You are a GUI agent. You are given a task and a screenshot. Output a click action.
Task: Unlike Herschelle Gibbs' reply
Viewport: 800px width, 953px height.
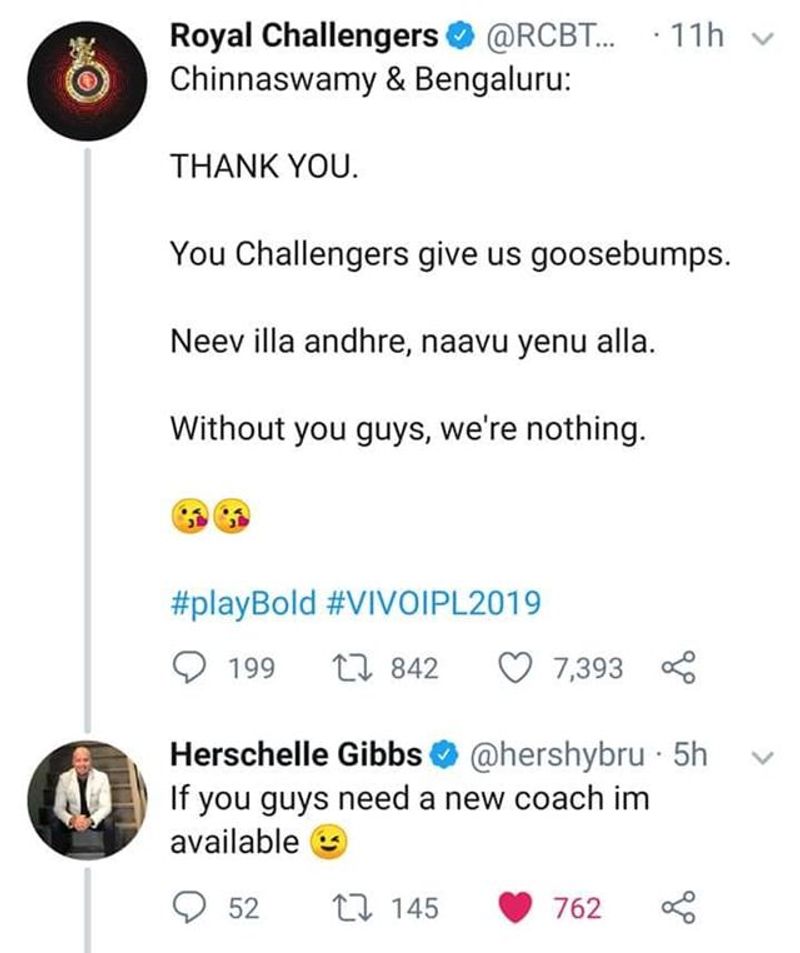[519, 908]
